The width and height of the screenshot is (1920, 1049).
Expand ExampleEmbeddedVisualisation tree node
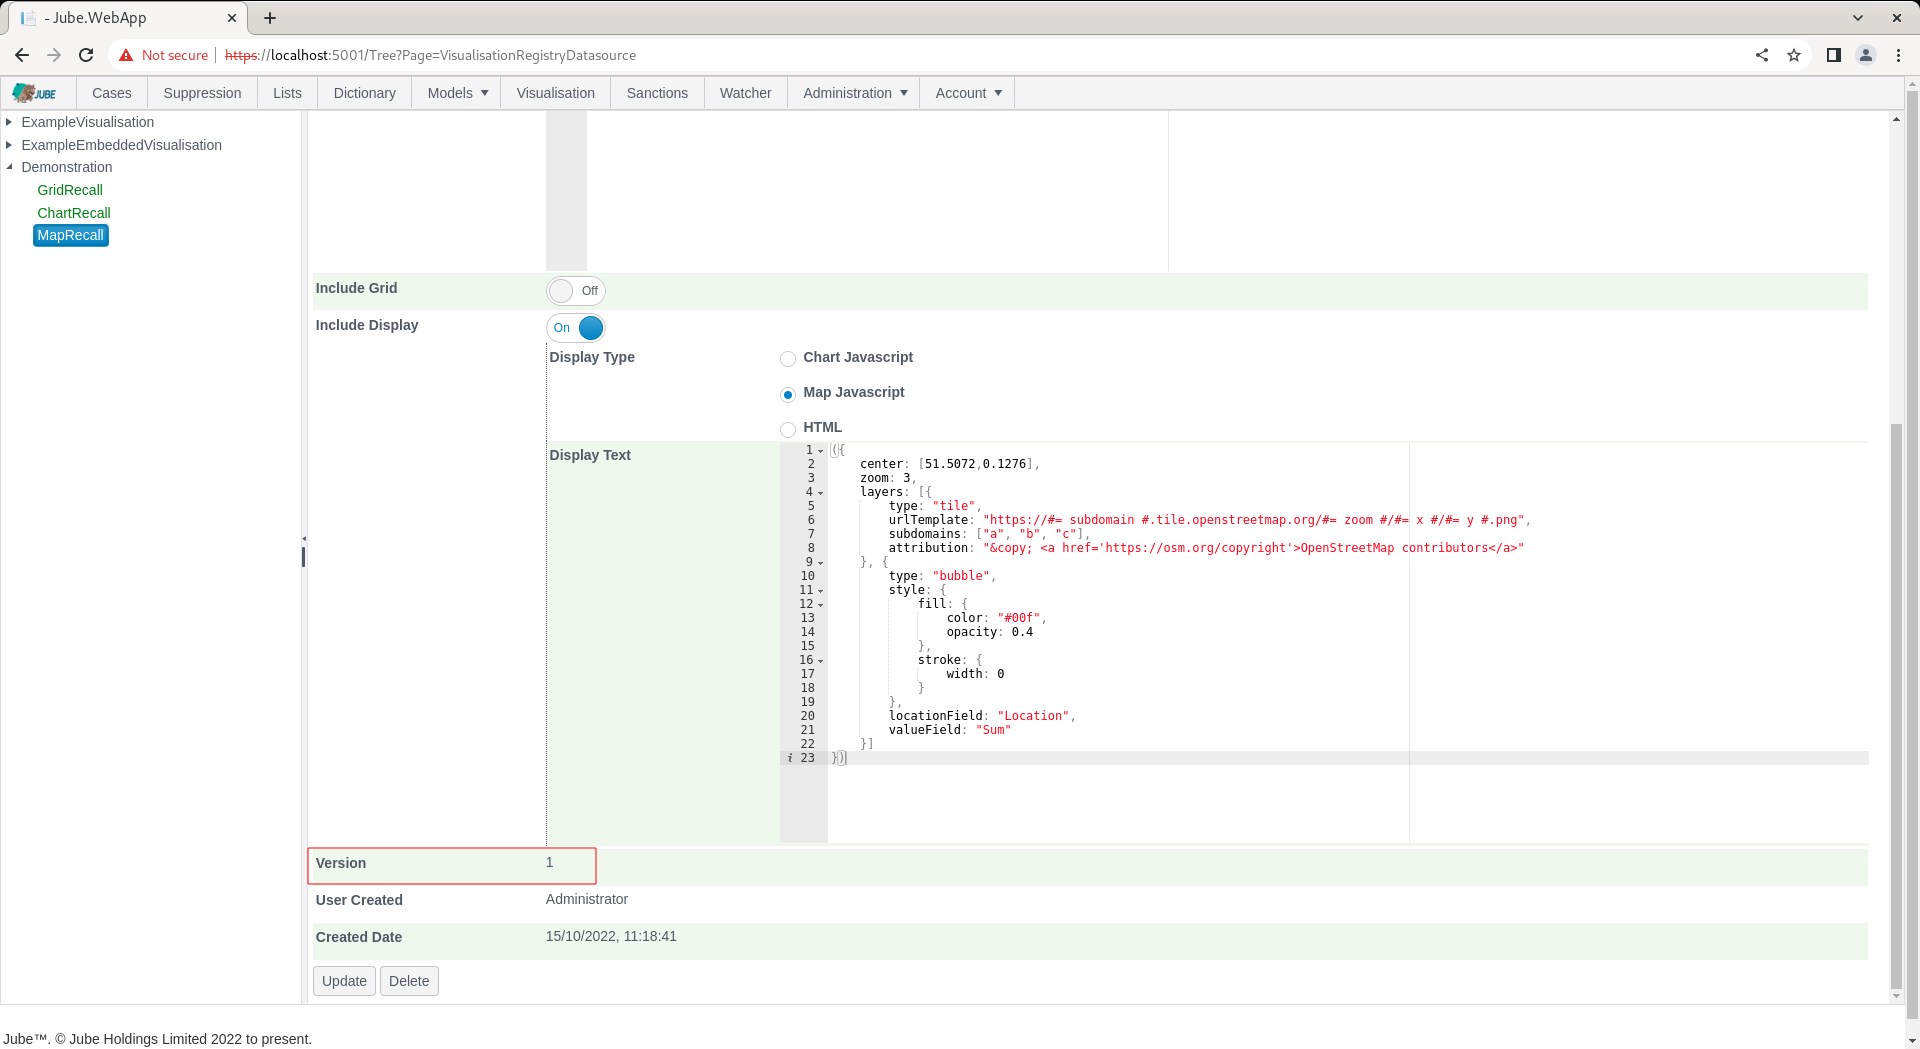point(9,145)
